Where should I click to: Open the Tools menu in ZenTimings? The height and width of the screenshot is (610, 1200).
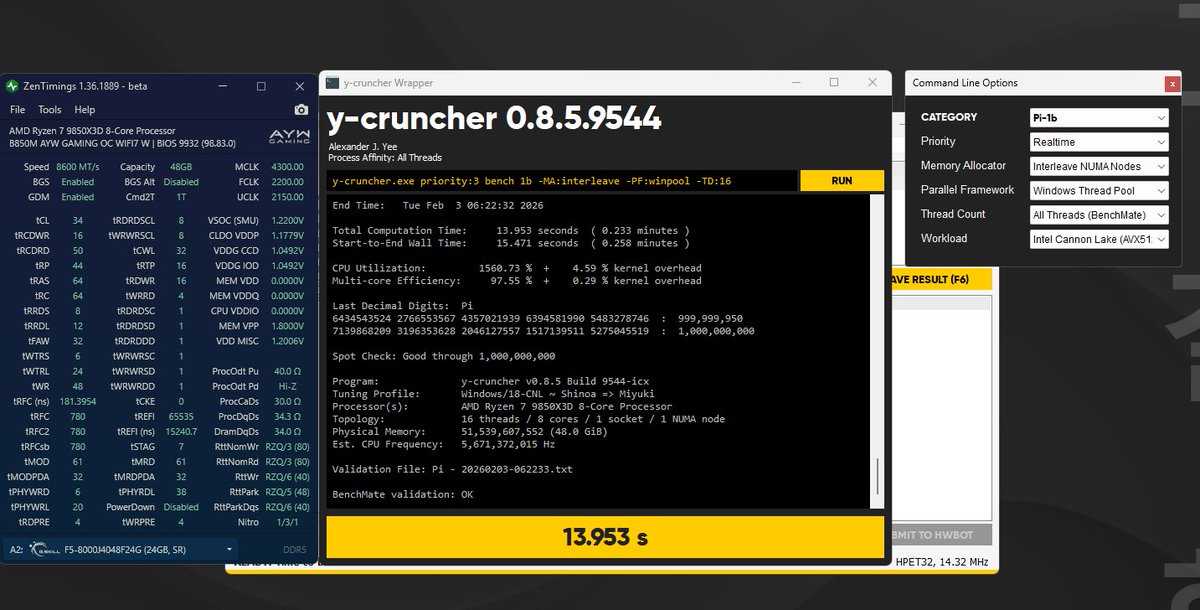click(x=50, y=110)
